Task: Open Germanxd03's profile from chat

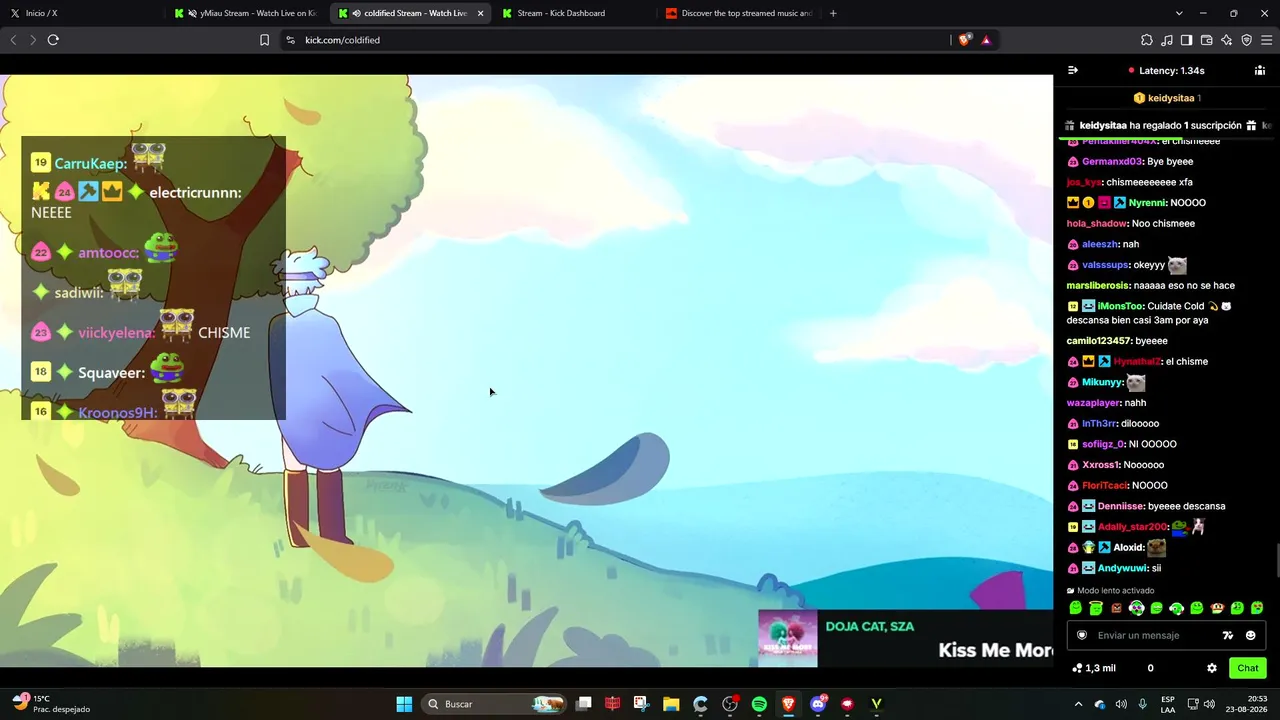Action: click(x=1112, y=161)
